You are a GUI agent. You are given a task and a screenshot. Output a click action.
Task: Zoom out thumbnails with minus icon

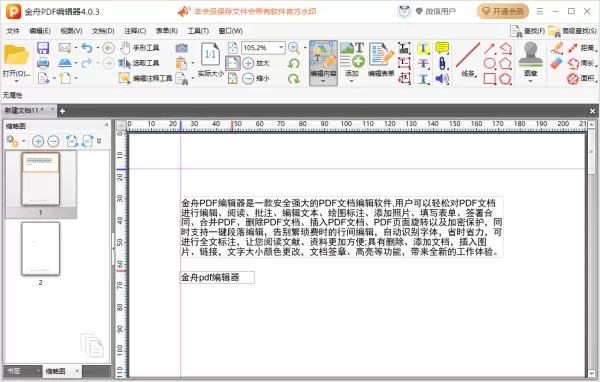54,141
